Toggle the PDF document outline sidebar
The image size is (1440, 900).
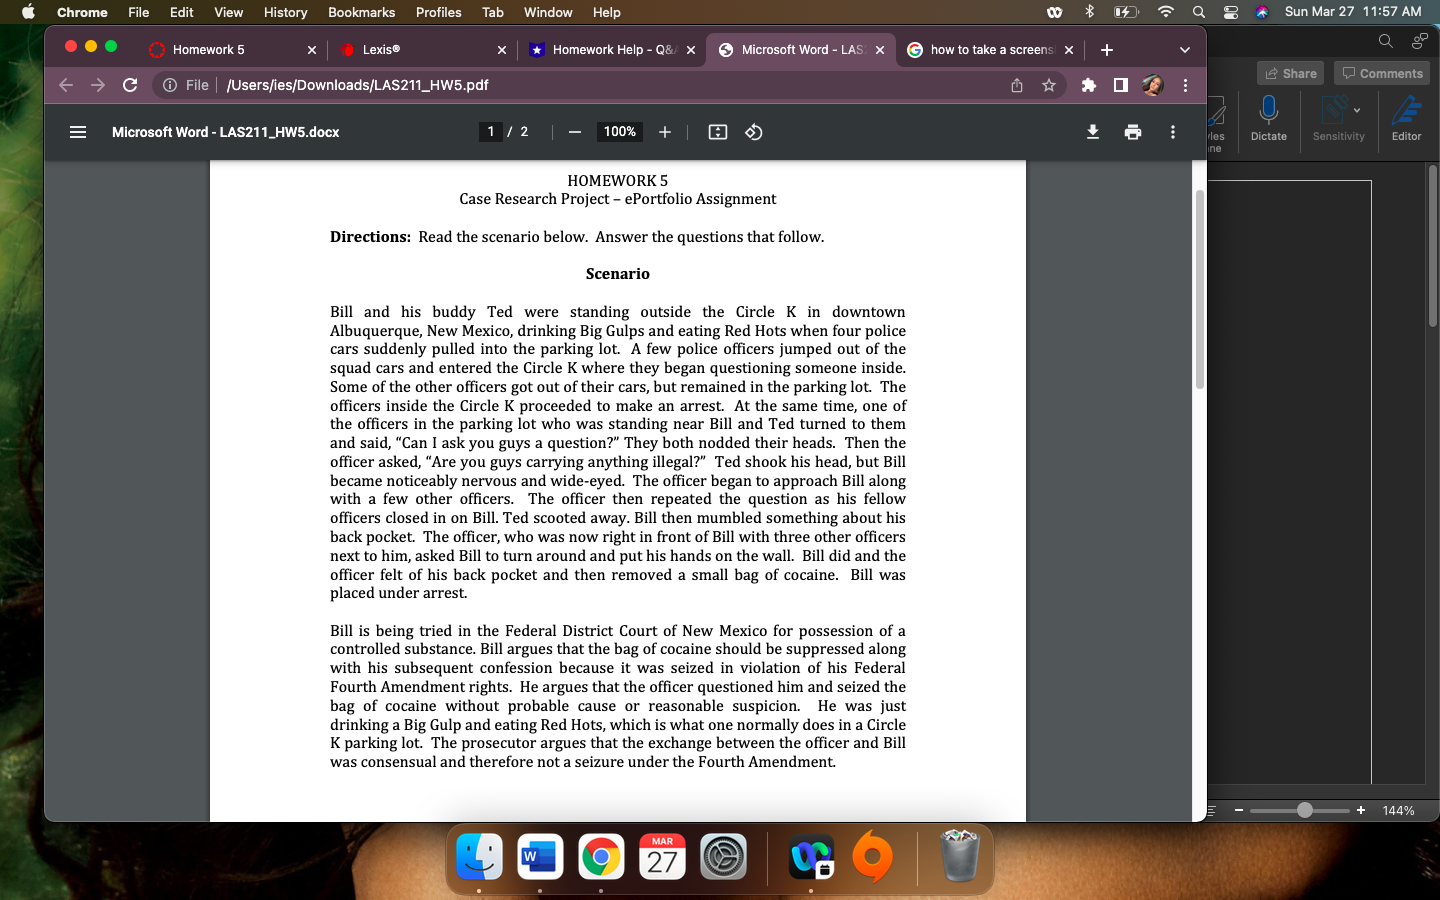pos(77,131)
